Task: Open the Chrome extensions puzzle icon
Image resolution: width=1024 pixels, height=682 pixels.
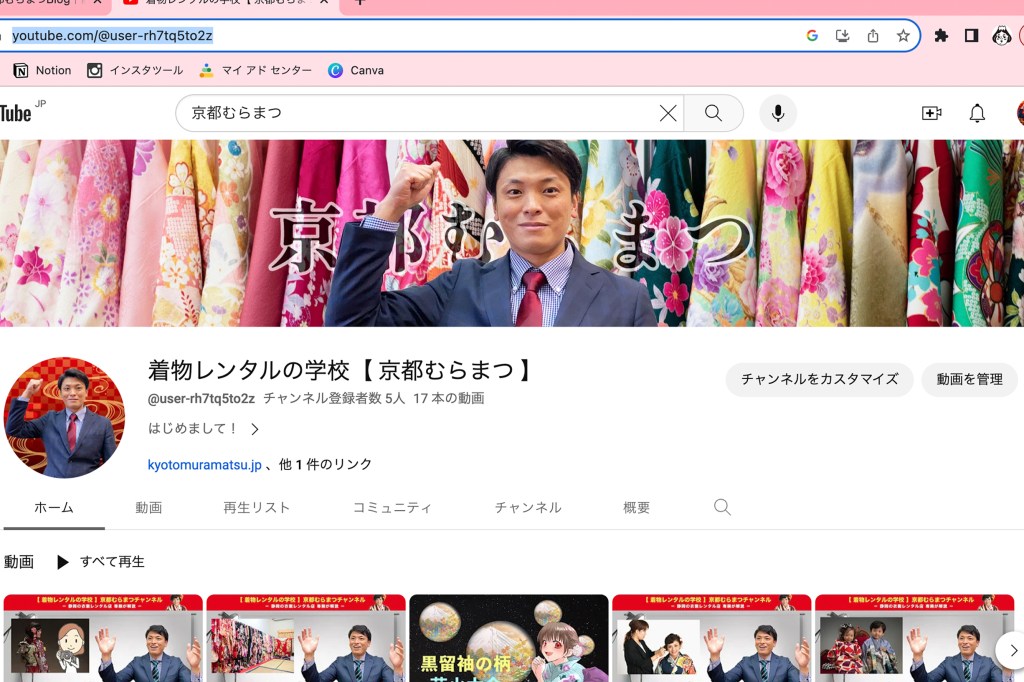Action: [940, 34]
